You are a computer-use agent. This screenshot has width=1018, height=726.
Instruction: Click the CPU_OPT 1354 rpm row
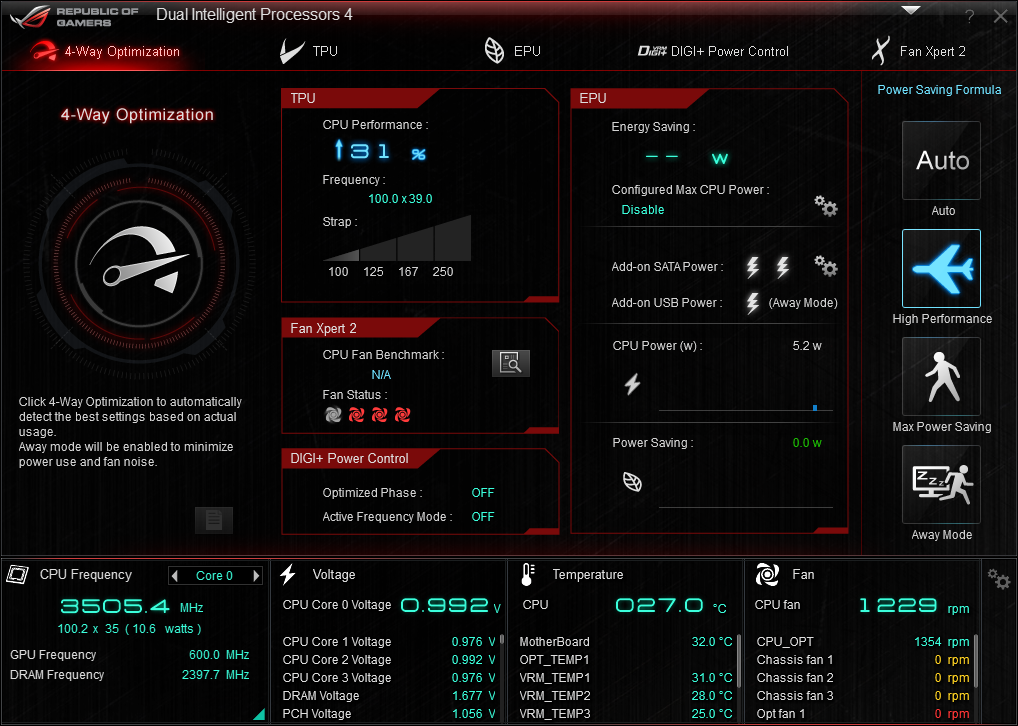(x=863, y=642)
